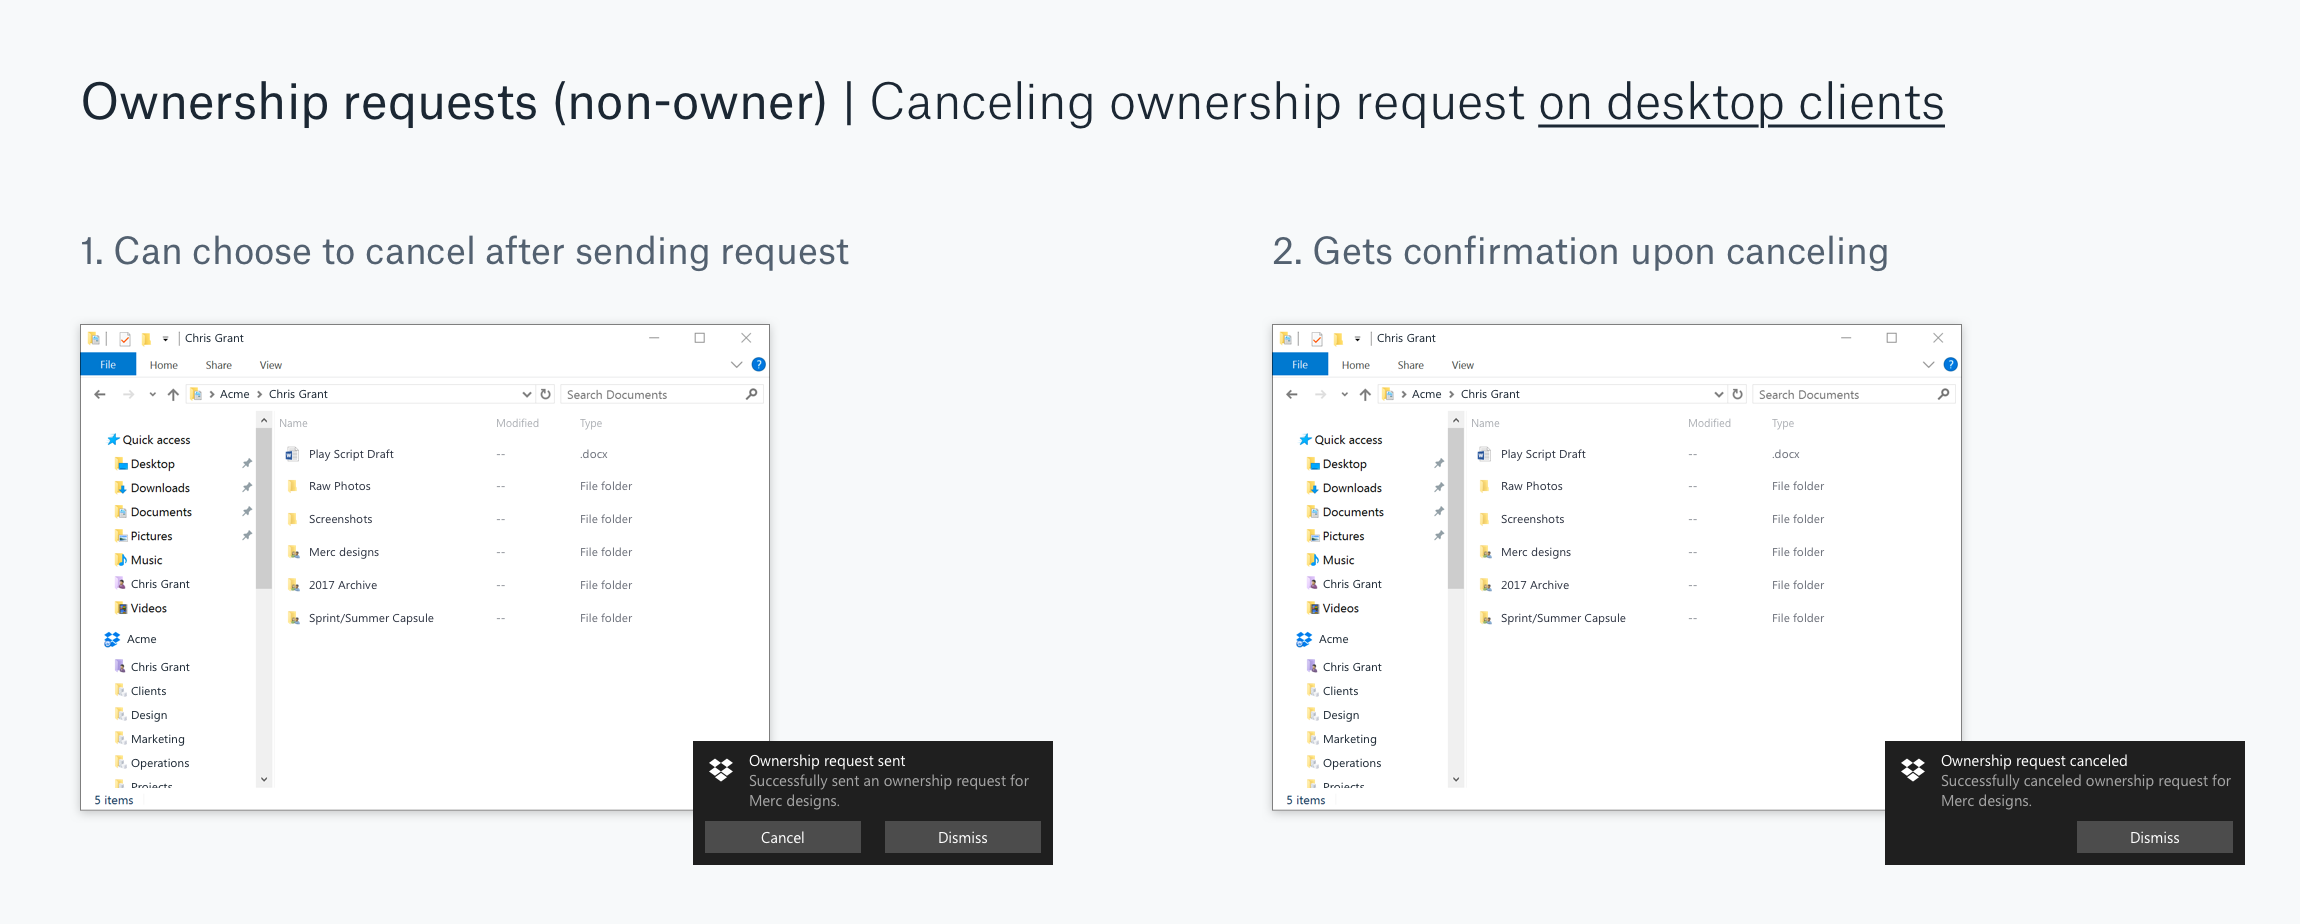2300x924 pixels.
Task: Open the Play Script Draft document icon
Action: coord(292,453)
